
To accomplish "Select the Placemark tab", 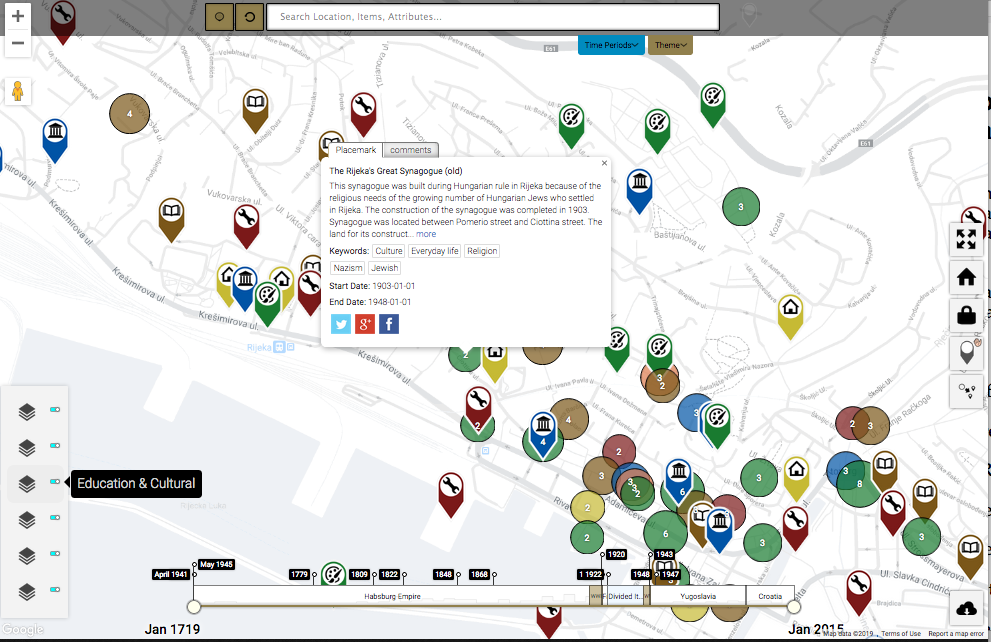I will coord(355,150).
